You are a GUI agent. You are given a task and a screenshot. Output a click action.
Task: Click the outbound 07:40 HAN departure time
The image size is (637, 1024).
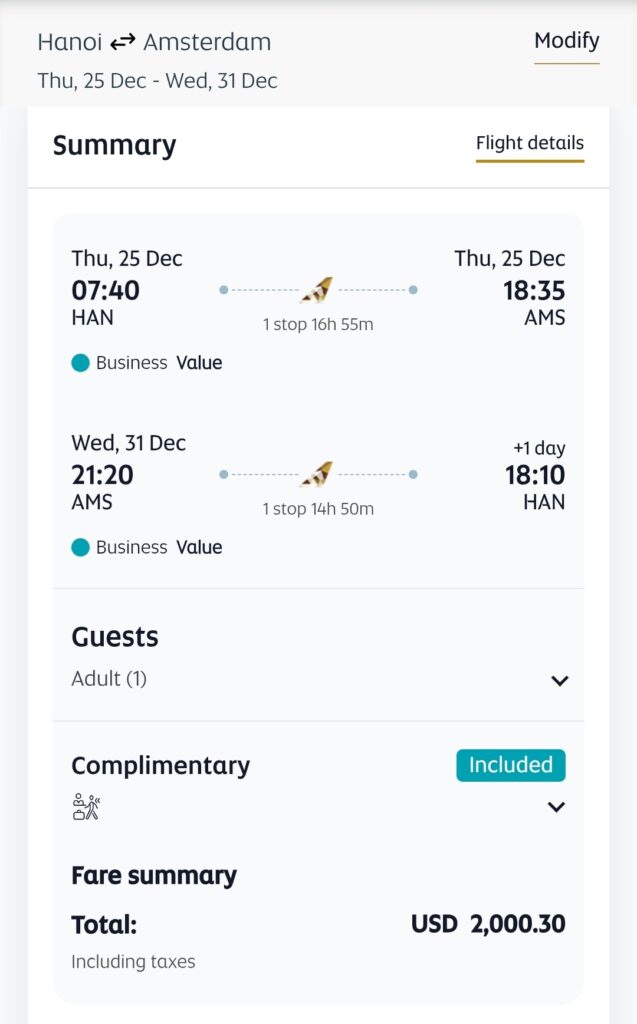click(105, 291)
